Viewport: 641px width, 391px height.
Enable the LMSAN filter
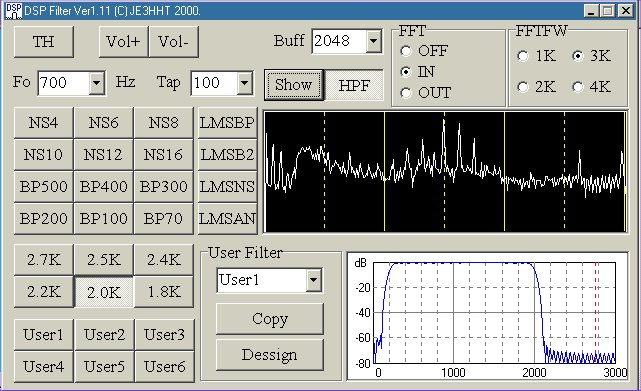click(x=228, y=218)
